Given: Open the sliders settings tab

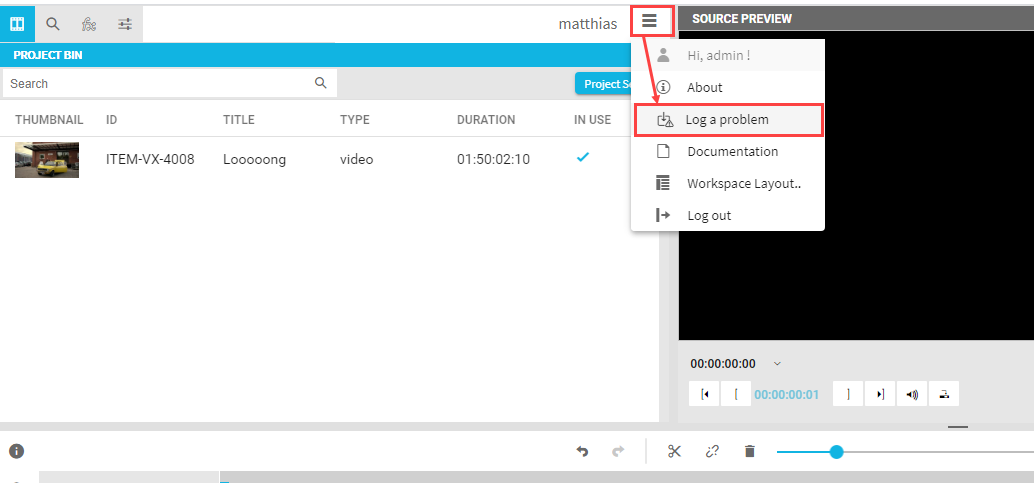Looking at the screenshot, I should tap(125, 24).
